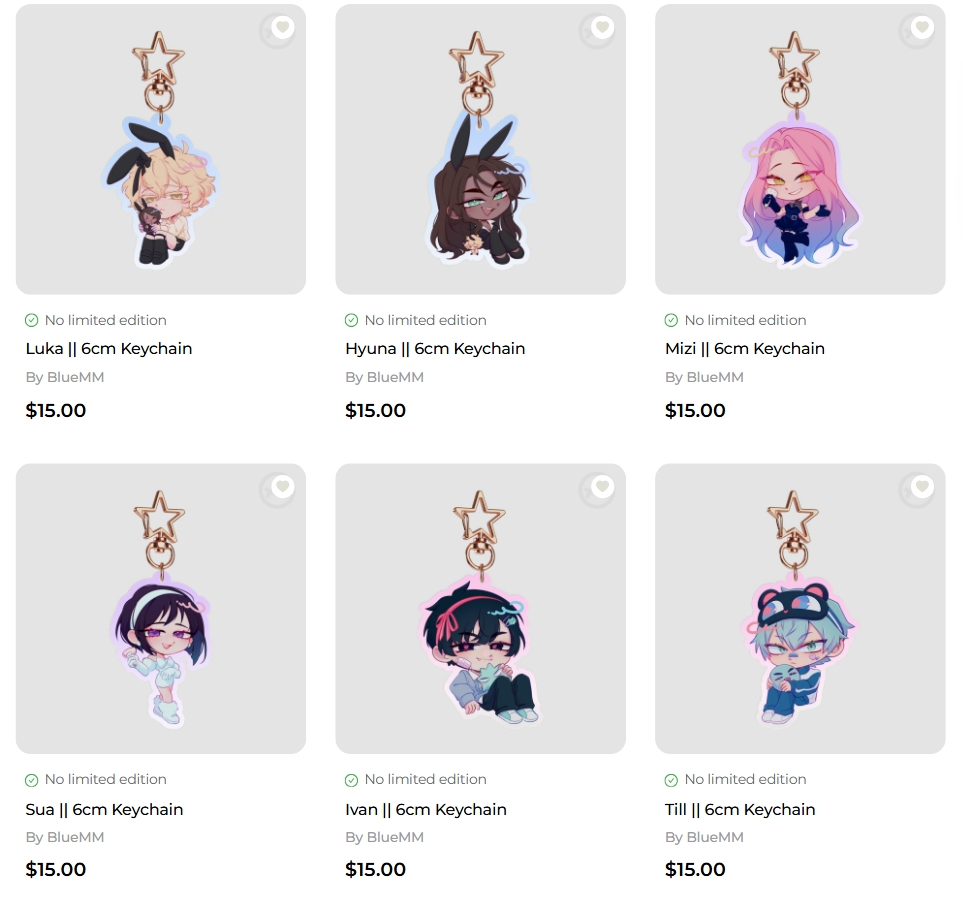Click the heart icon on Sua keychain
The image size is (963, 900).
[x=282, y=487]
